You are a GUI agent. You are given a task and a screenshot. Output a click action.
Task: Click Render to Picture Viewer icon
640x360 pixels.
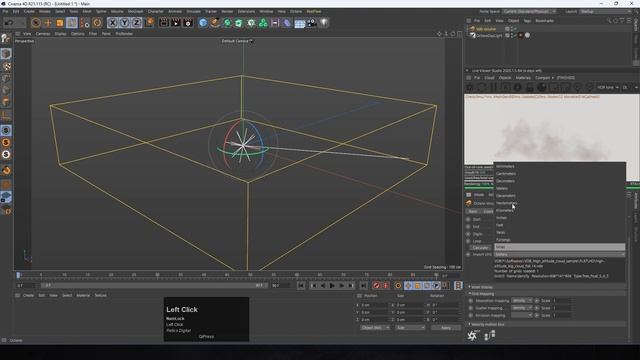[x=176, y=23]
